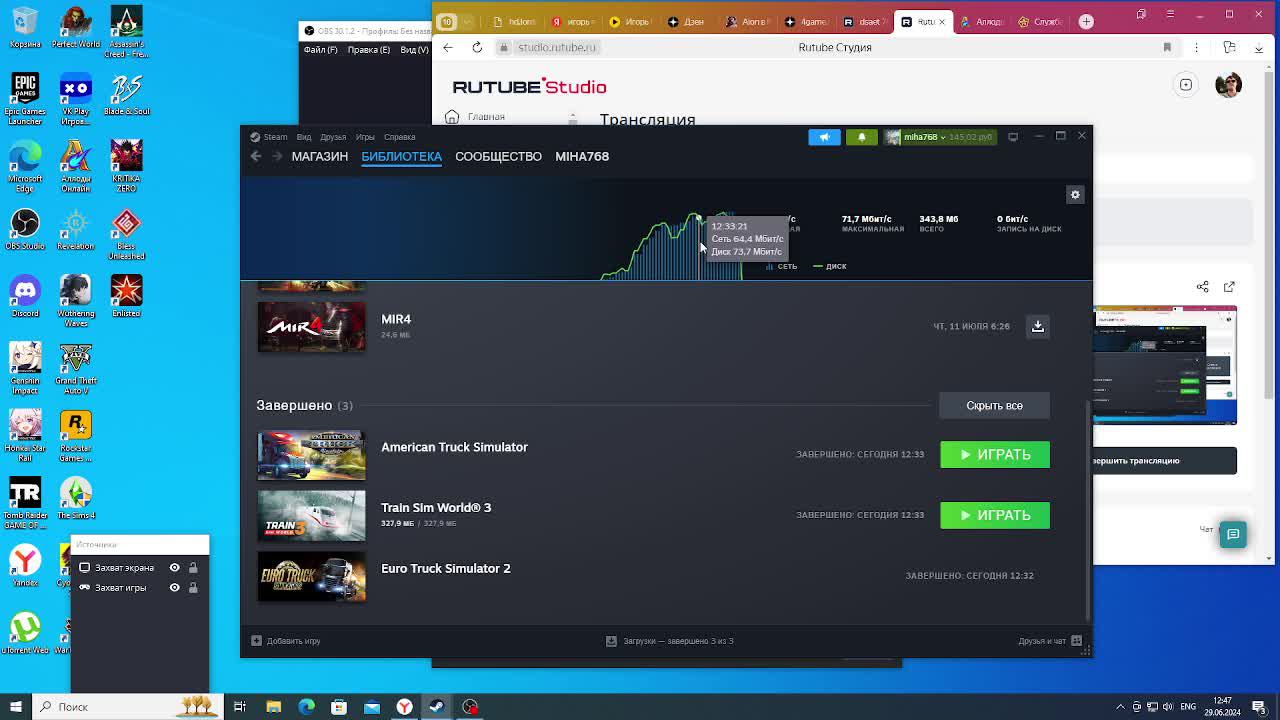Toggle lock on Захват экрана source

coord(193,568)
